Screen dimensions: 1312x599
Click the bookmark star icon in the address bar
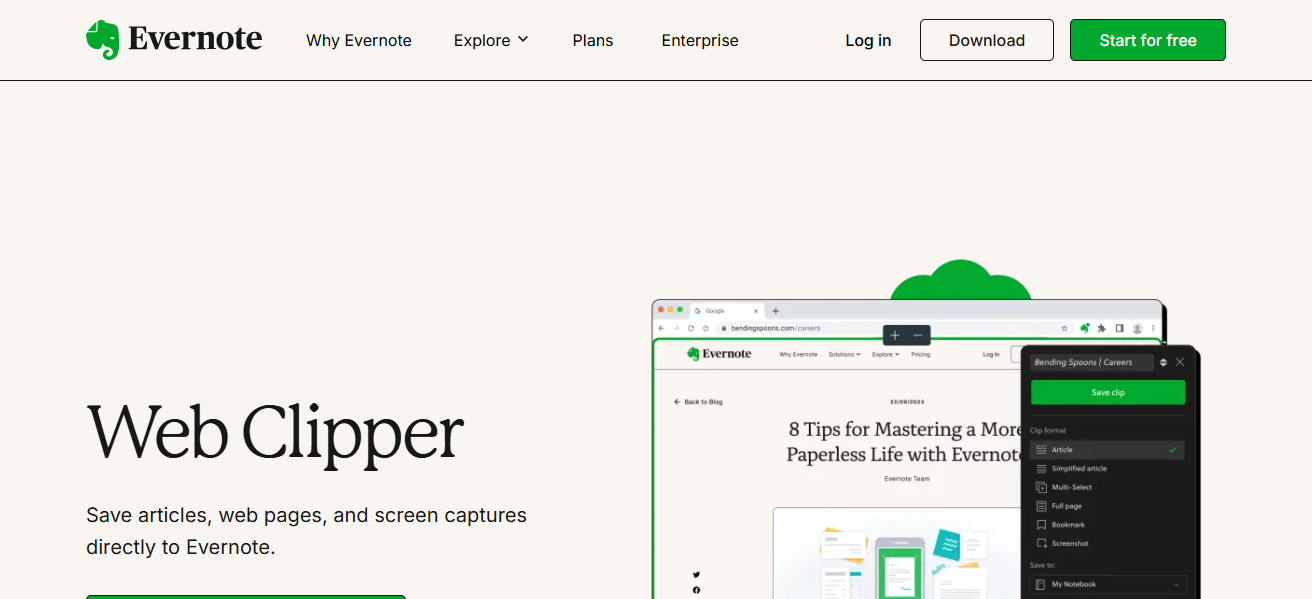(x=1064, y=328)
